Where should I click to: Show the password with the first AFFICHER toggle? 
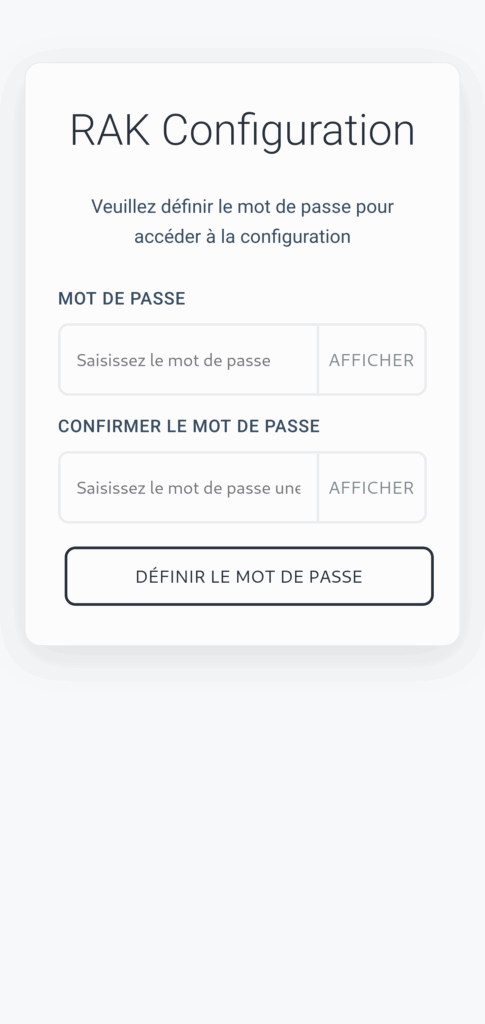[x=371, y=360]
